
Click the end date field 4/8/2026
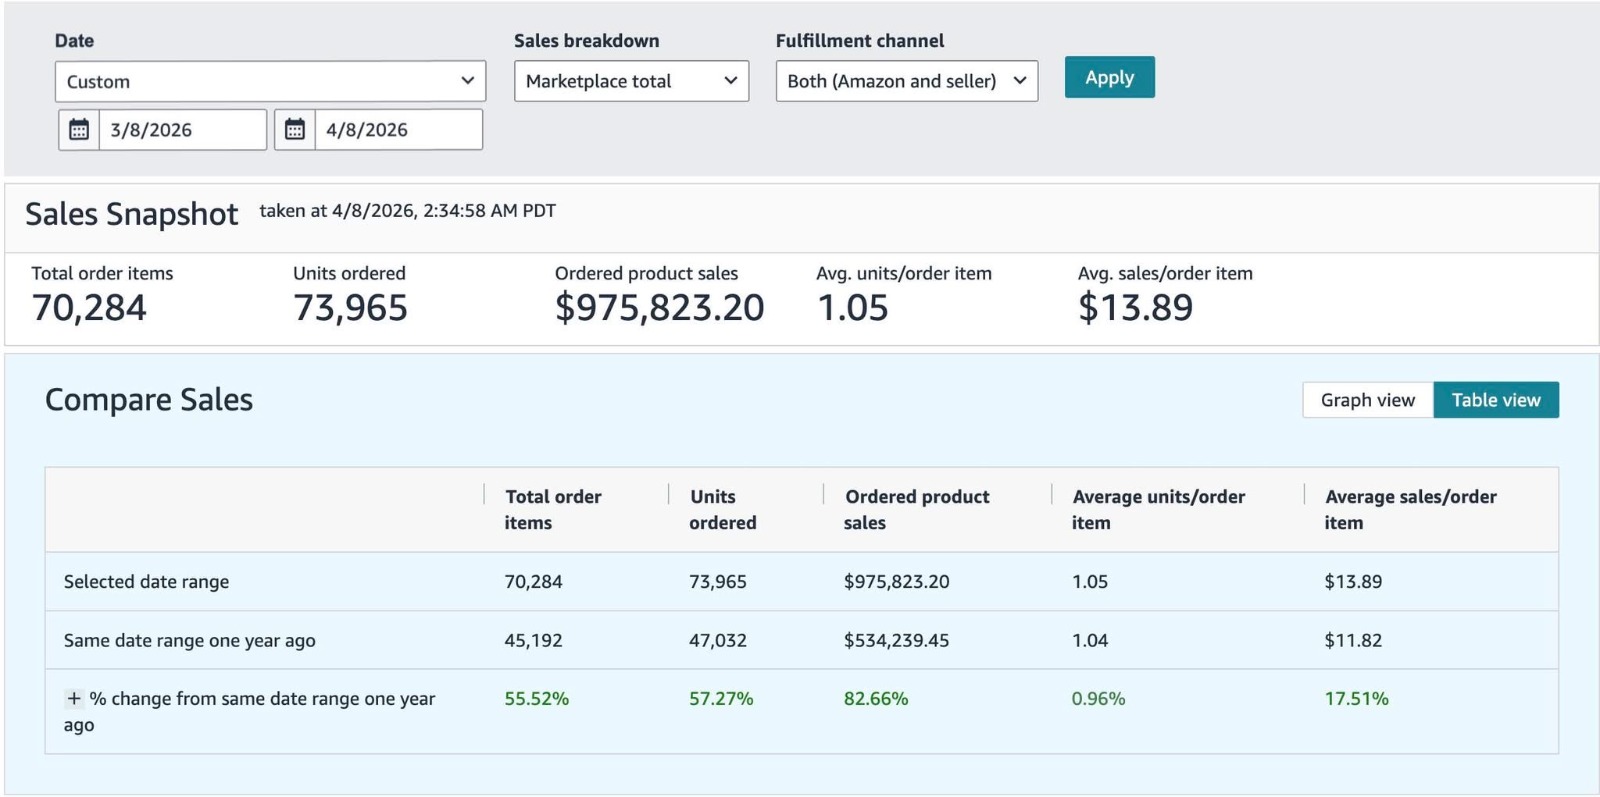[399, 130]
